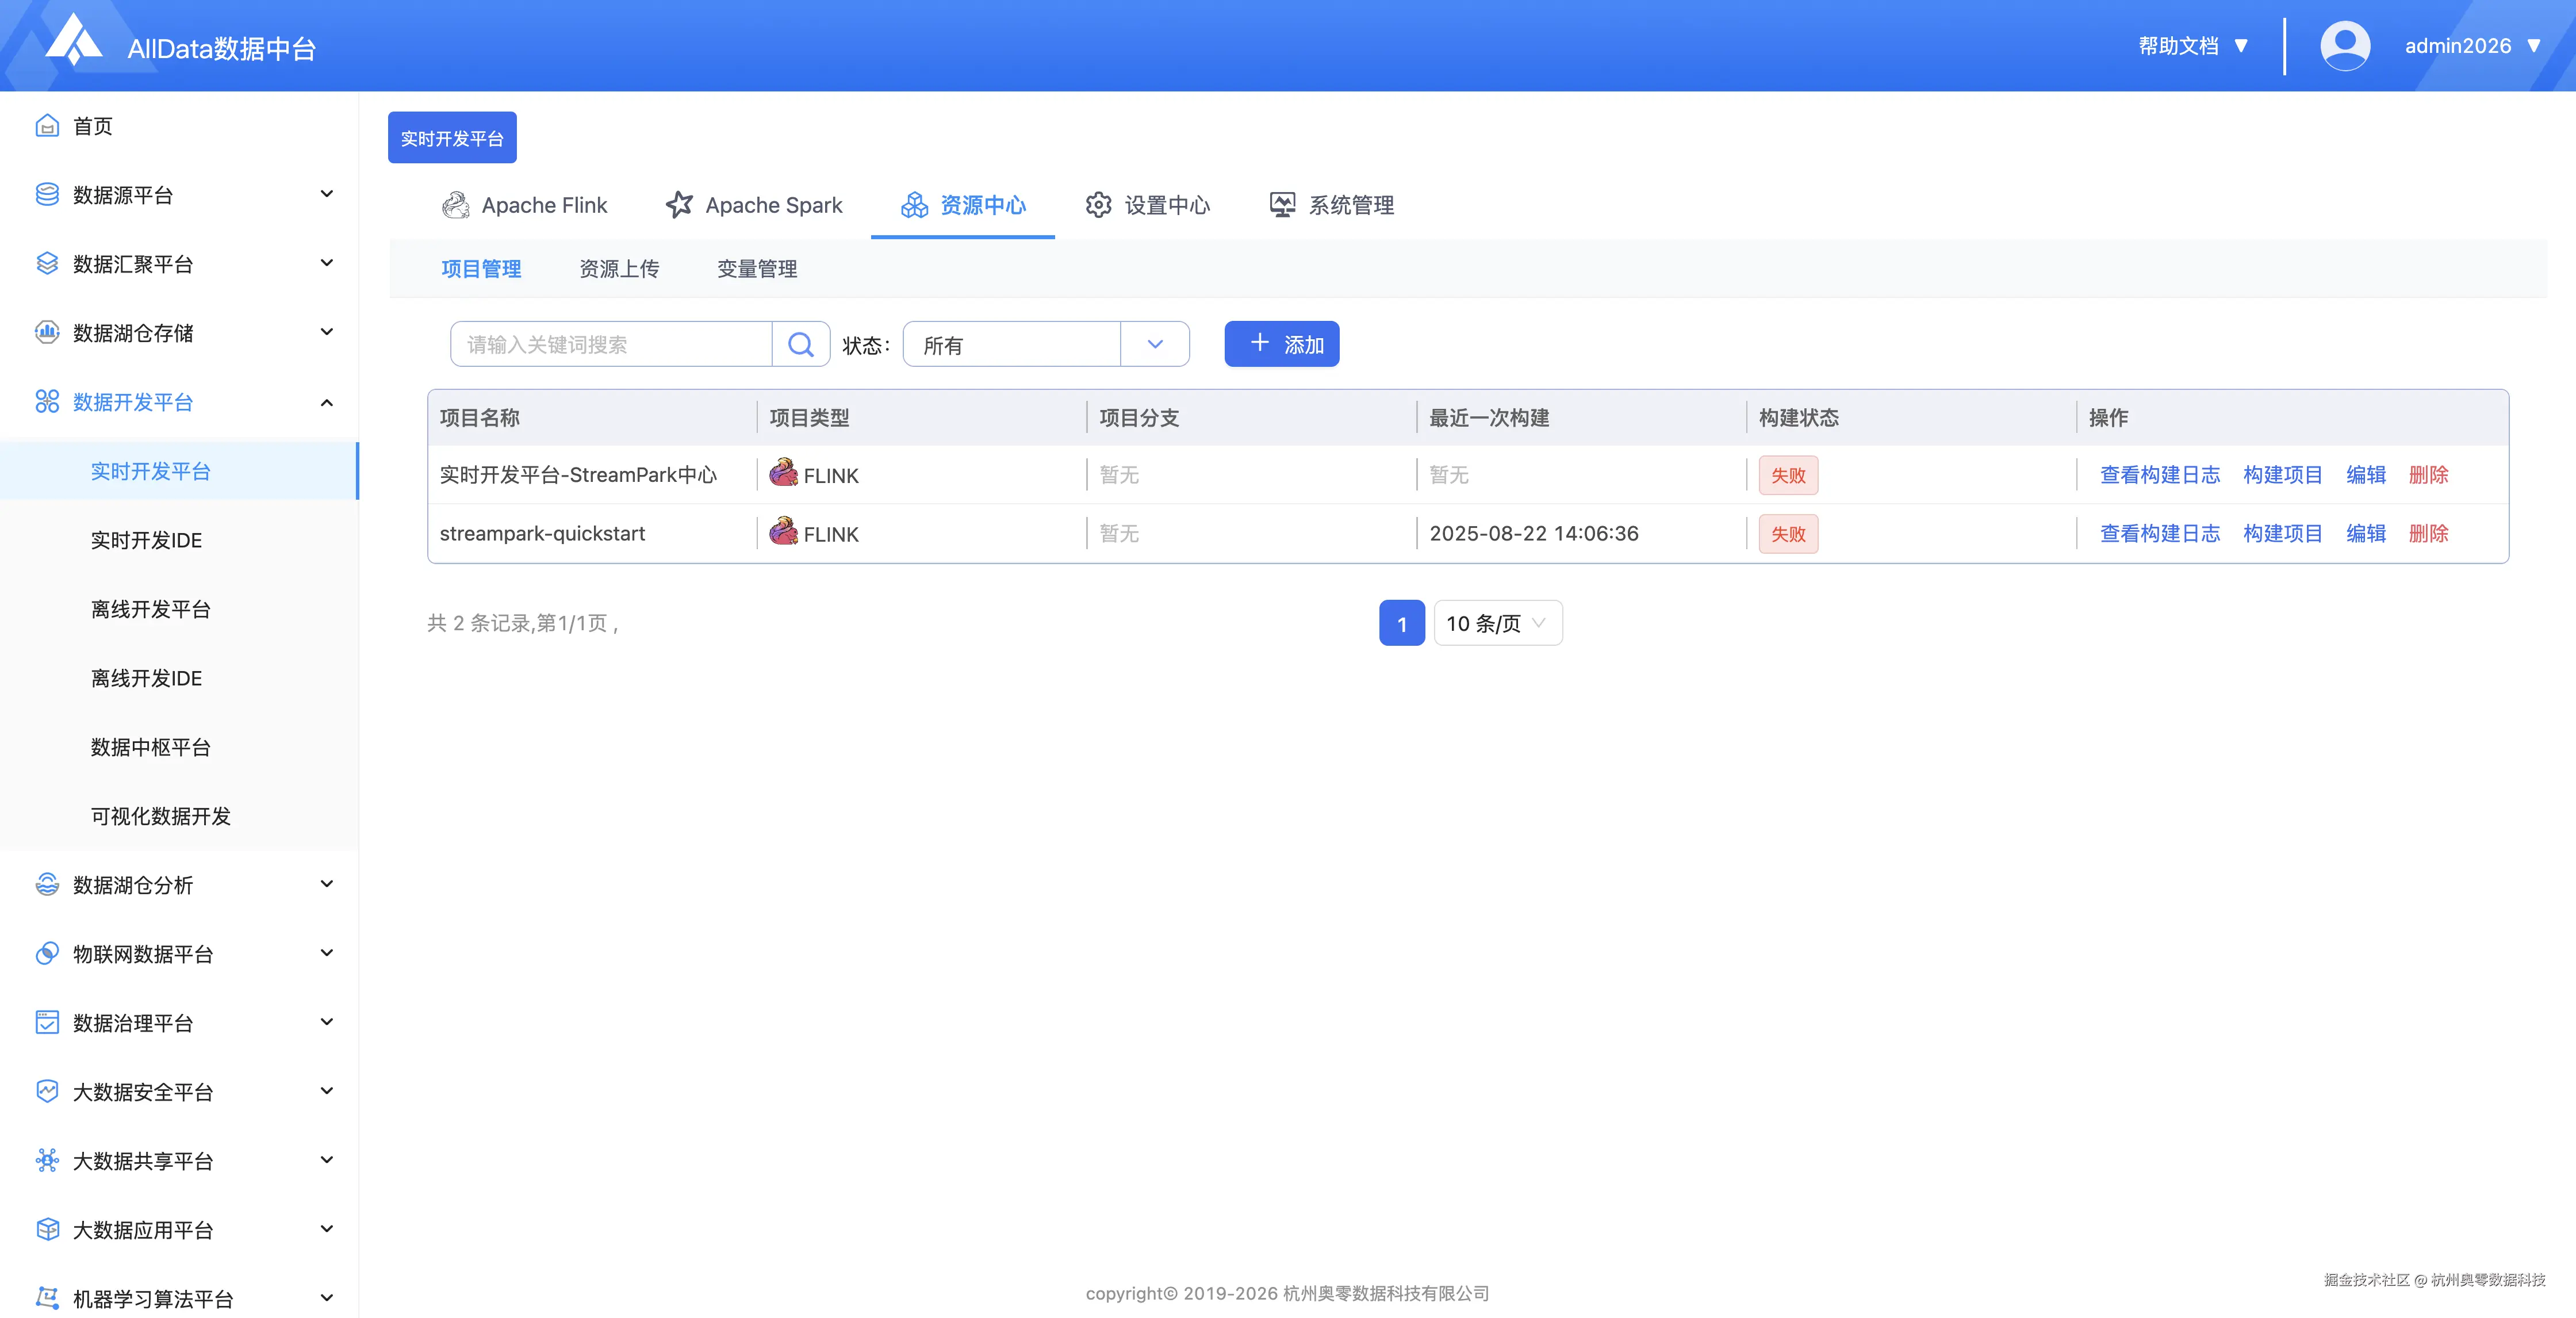
Task: Expand the 数据汇聚平台 menu chevron
Action: pyautogui.click(x=326, y=263)
